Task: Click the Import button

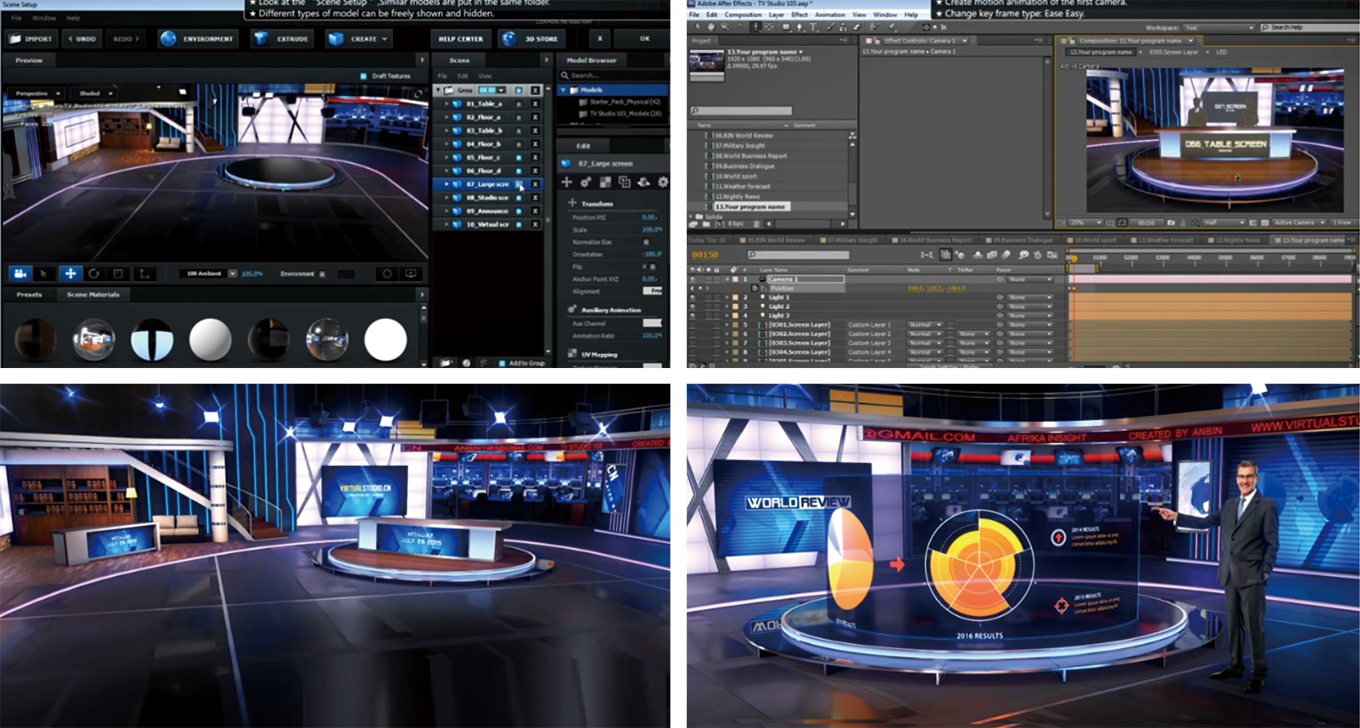Action: (30, 39)
